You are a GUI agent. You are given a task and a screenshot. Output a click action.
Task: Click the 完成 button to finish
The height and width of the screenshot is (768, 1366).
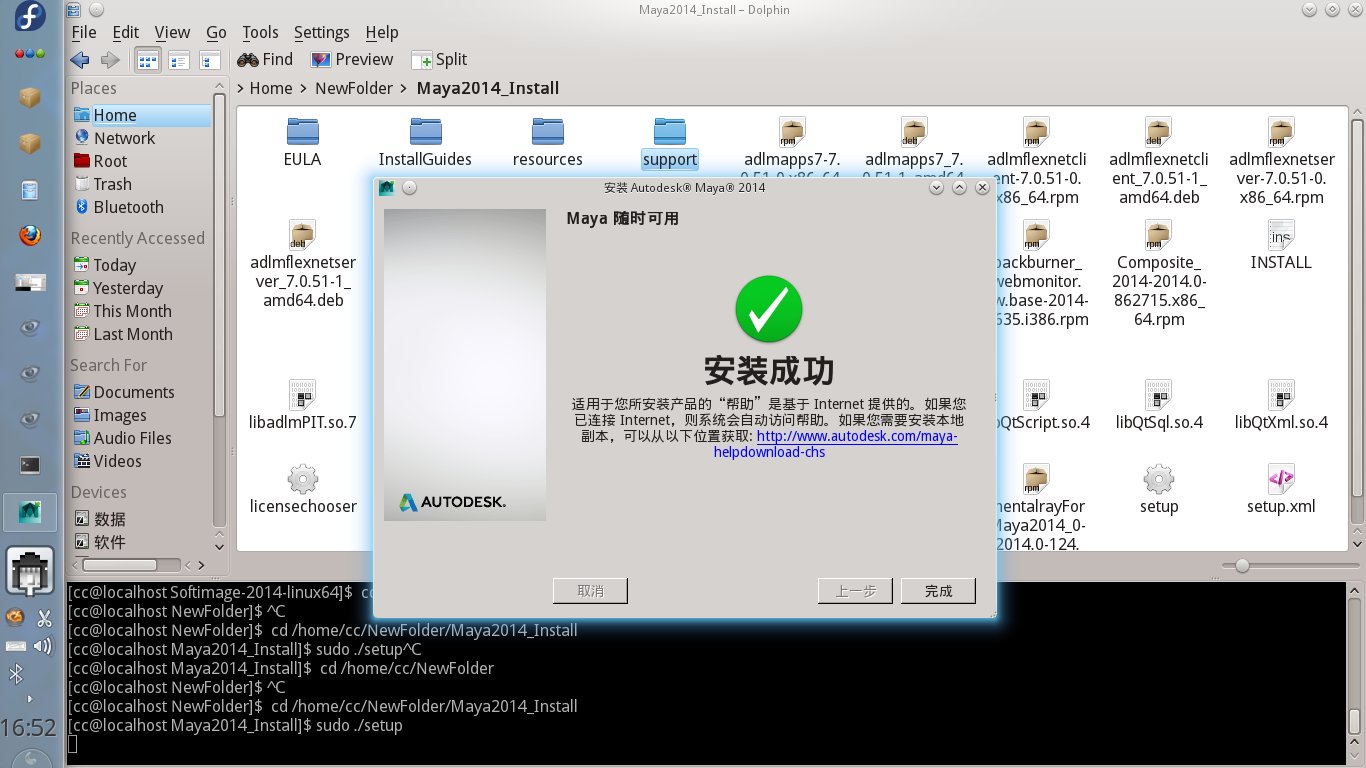[938, 591]
